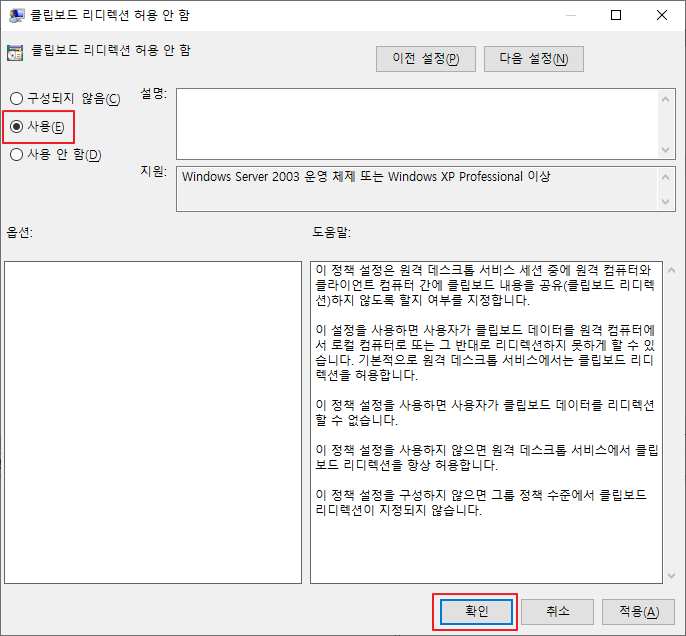Screen dimensions: 686x636
Task: Confirm with the 확인 button
Action: pos(476,611)
